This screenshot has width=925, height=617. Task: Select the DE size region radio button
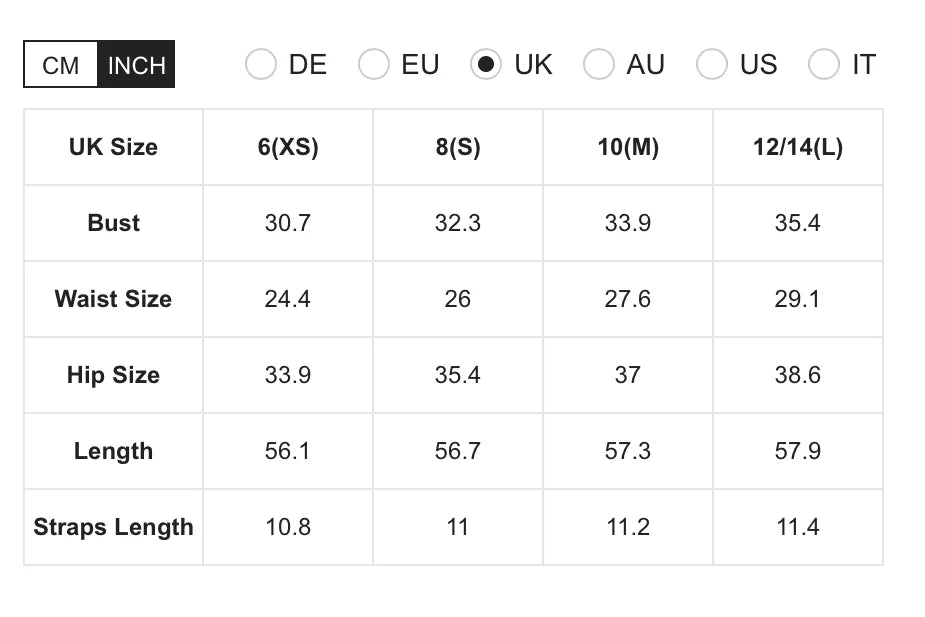point(261,65)
